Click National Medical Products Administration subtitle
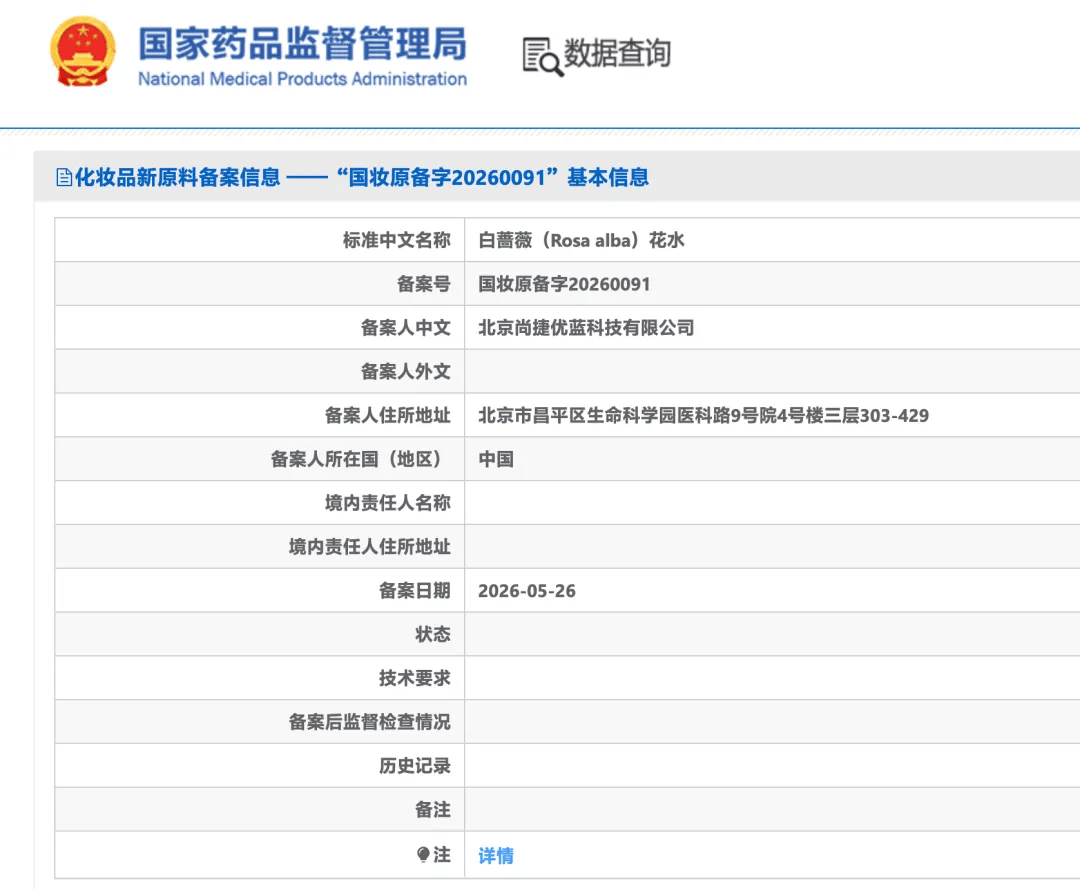The width and height of the screenshot is (1080, 889). click(302, 79)
